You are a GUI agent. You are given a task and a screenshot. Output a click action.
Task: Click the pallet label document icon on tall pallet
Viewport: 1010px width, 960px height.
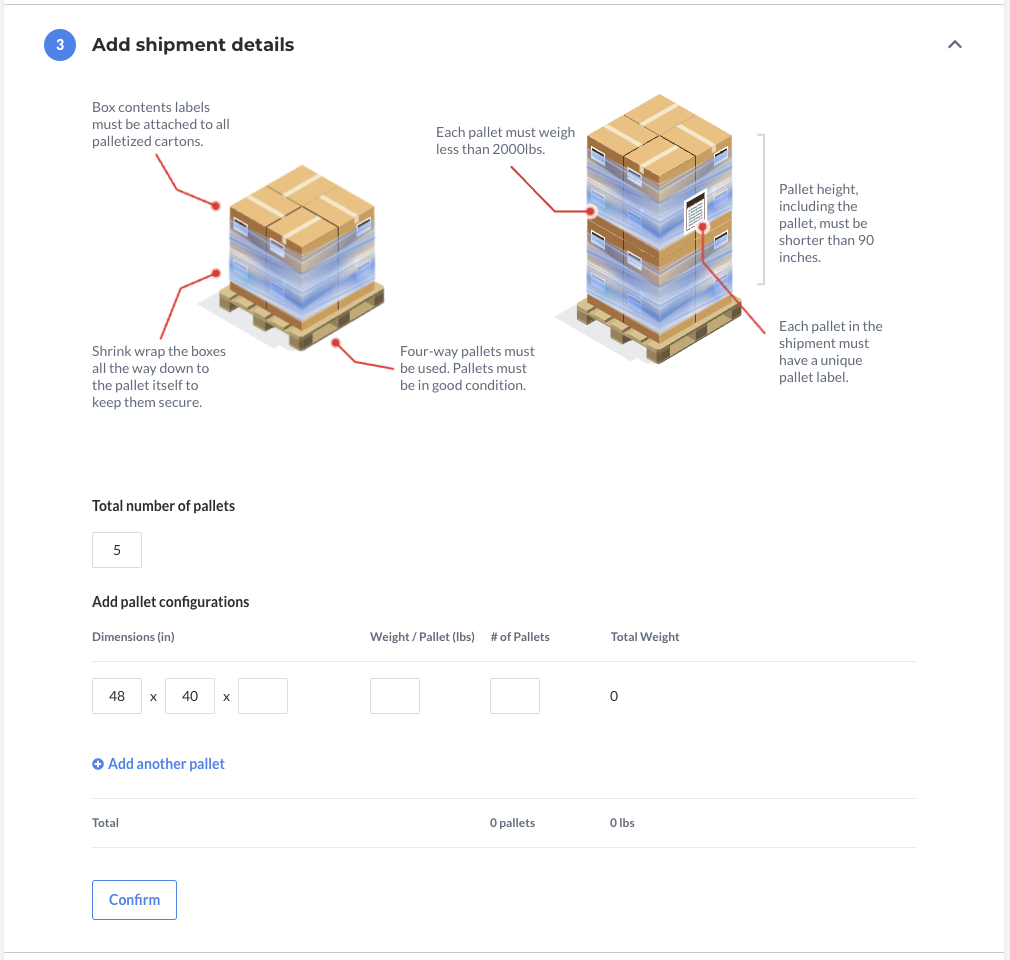(695, 213)
